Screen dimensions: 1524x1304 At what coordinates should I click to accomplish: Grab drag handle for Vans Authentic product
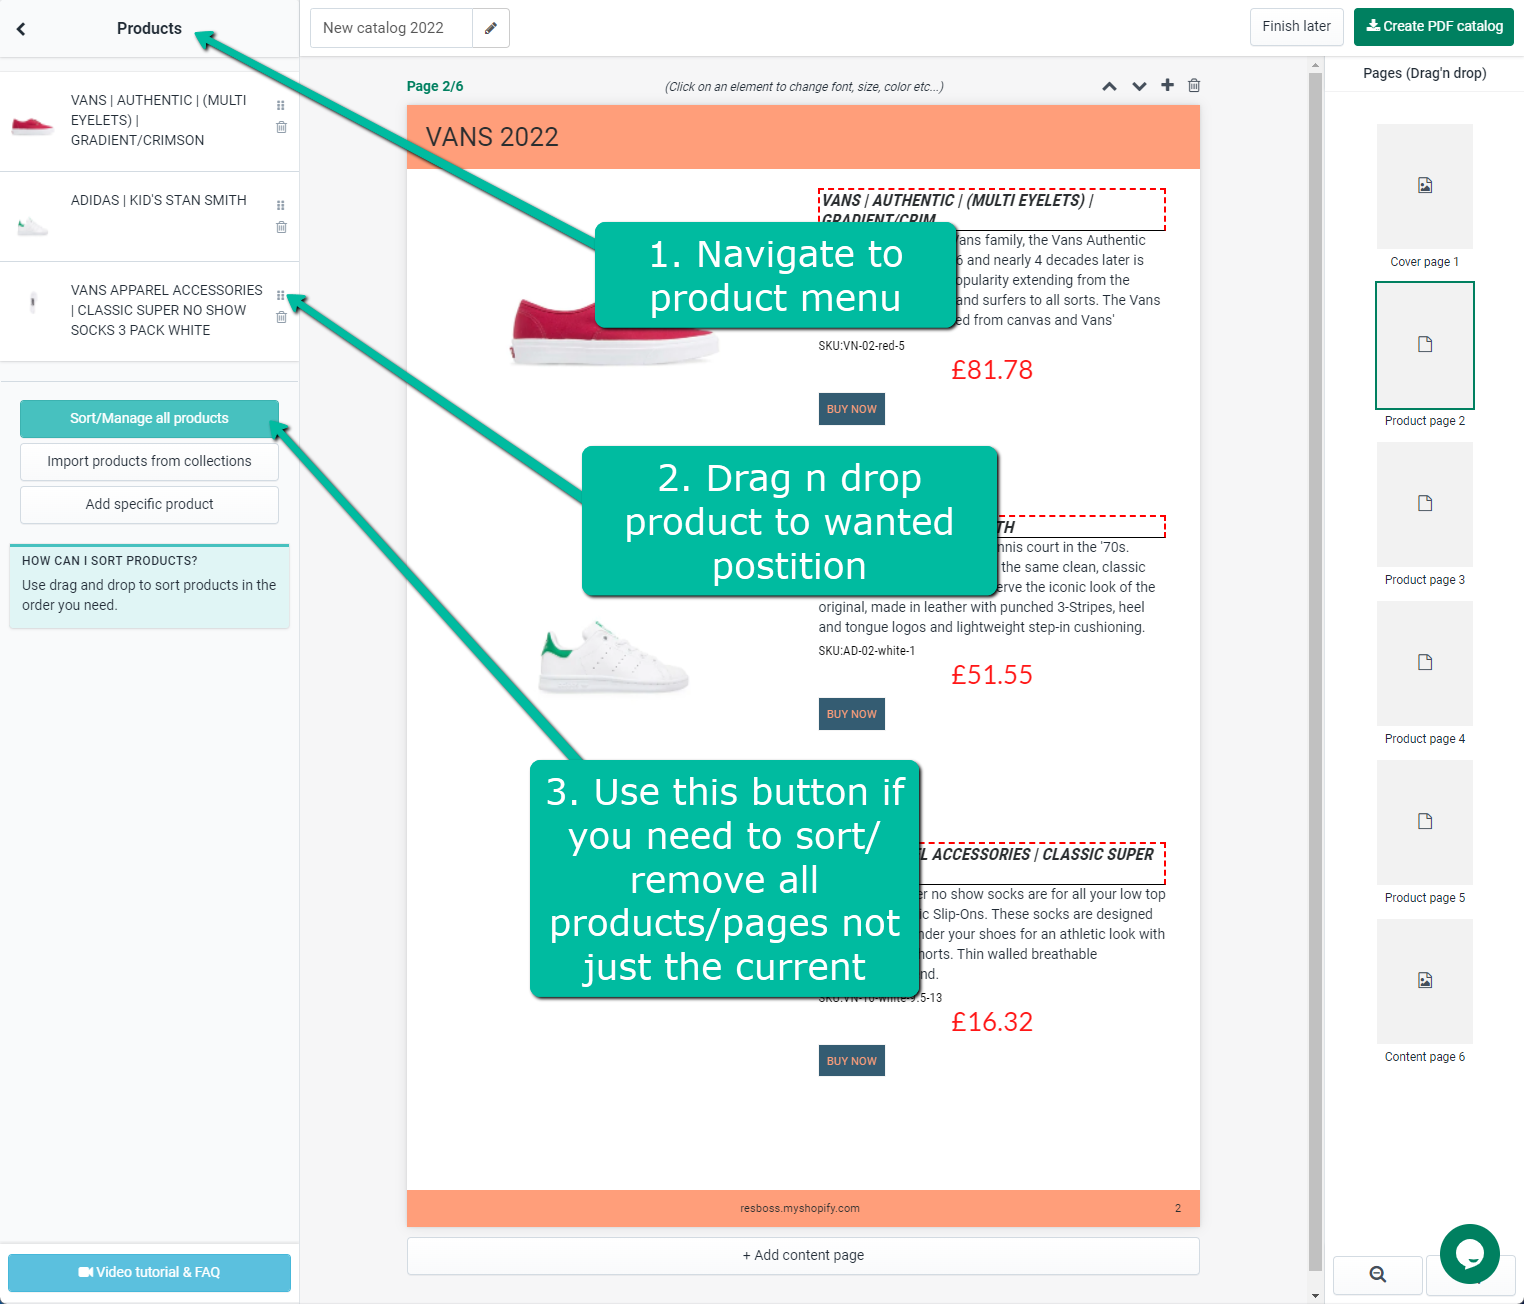pyautogui.click(x=281, y=105)
